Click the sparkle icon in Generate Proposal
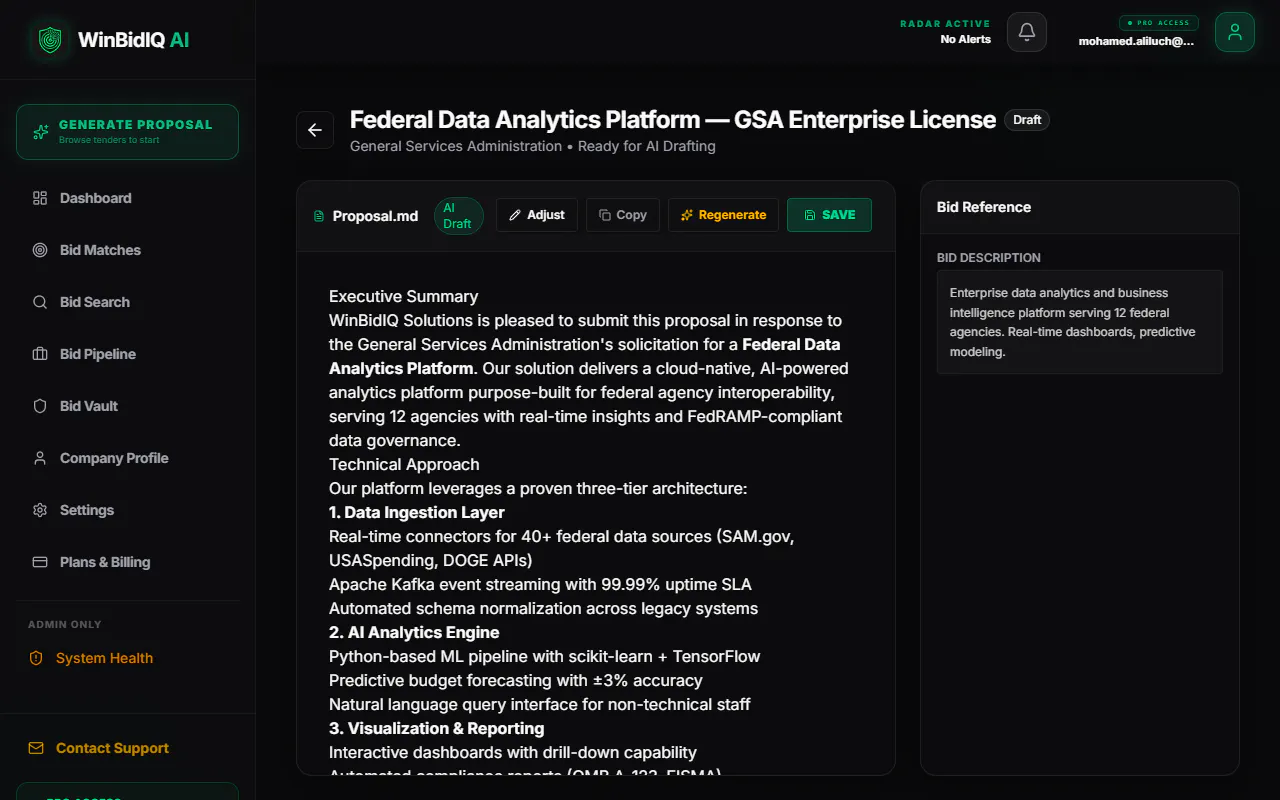Screen dimensions: 1280x800 click(41, 132)
